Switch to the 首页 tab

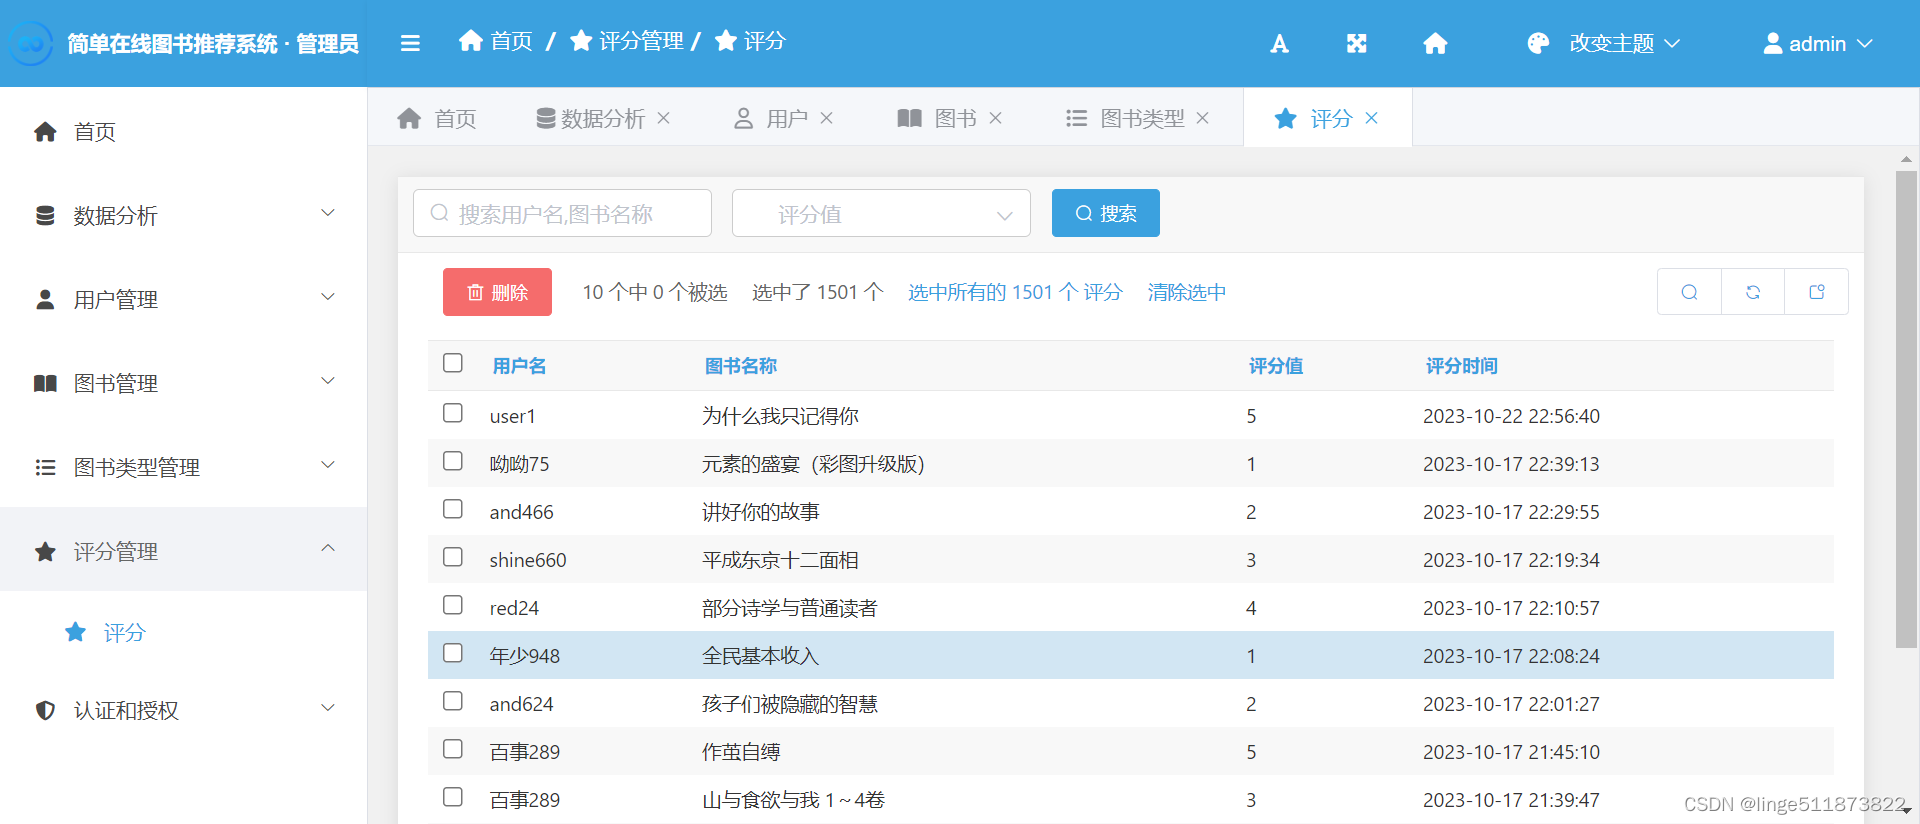point(437,118)
